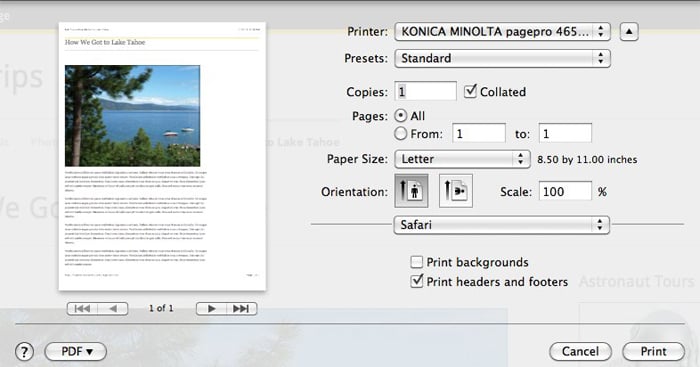Open Paper Size dropdown showing Letter
Viewport: 700px width, 367px height.
point(462,159)
